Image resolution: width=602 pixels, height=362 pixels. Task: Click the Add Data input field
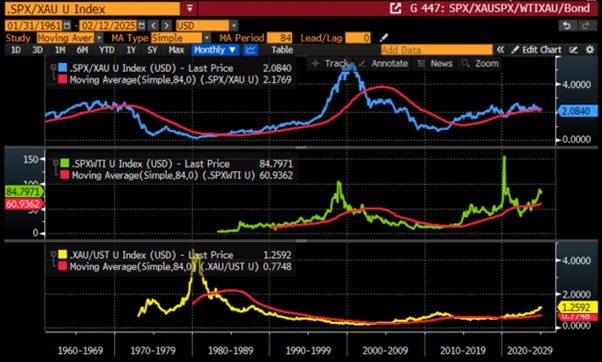click(x=437, y=50)
